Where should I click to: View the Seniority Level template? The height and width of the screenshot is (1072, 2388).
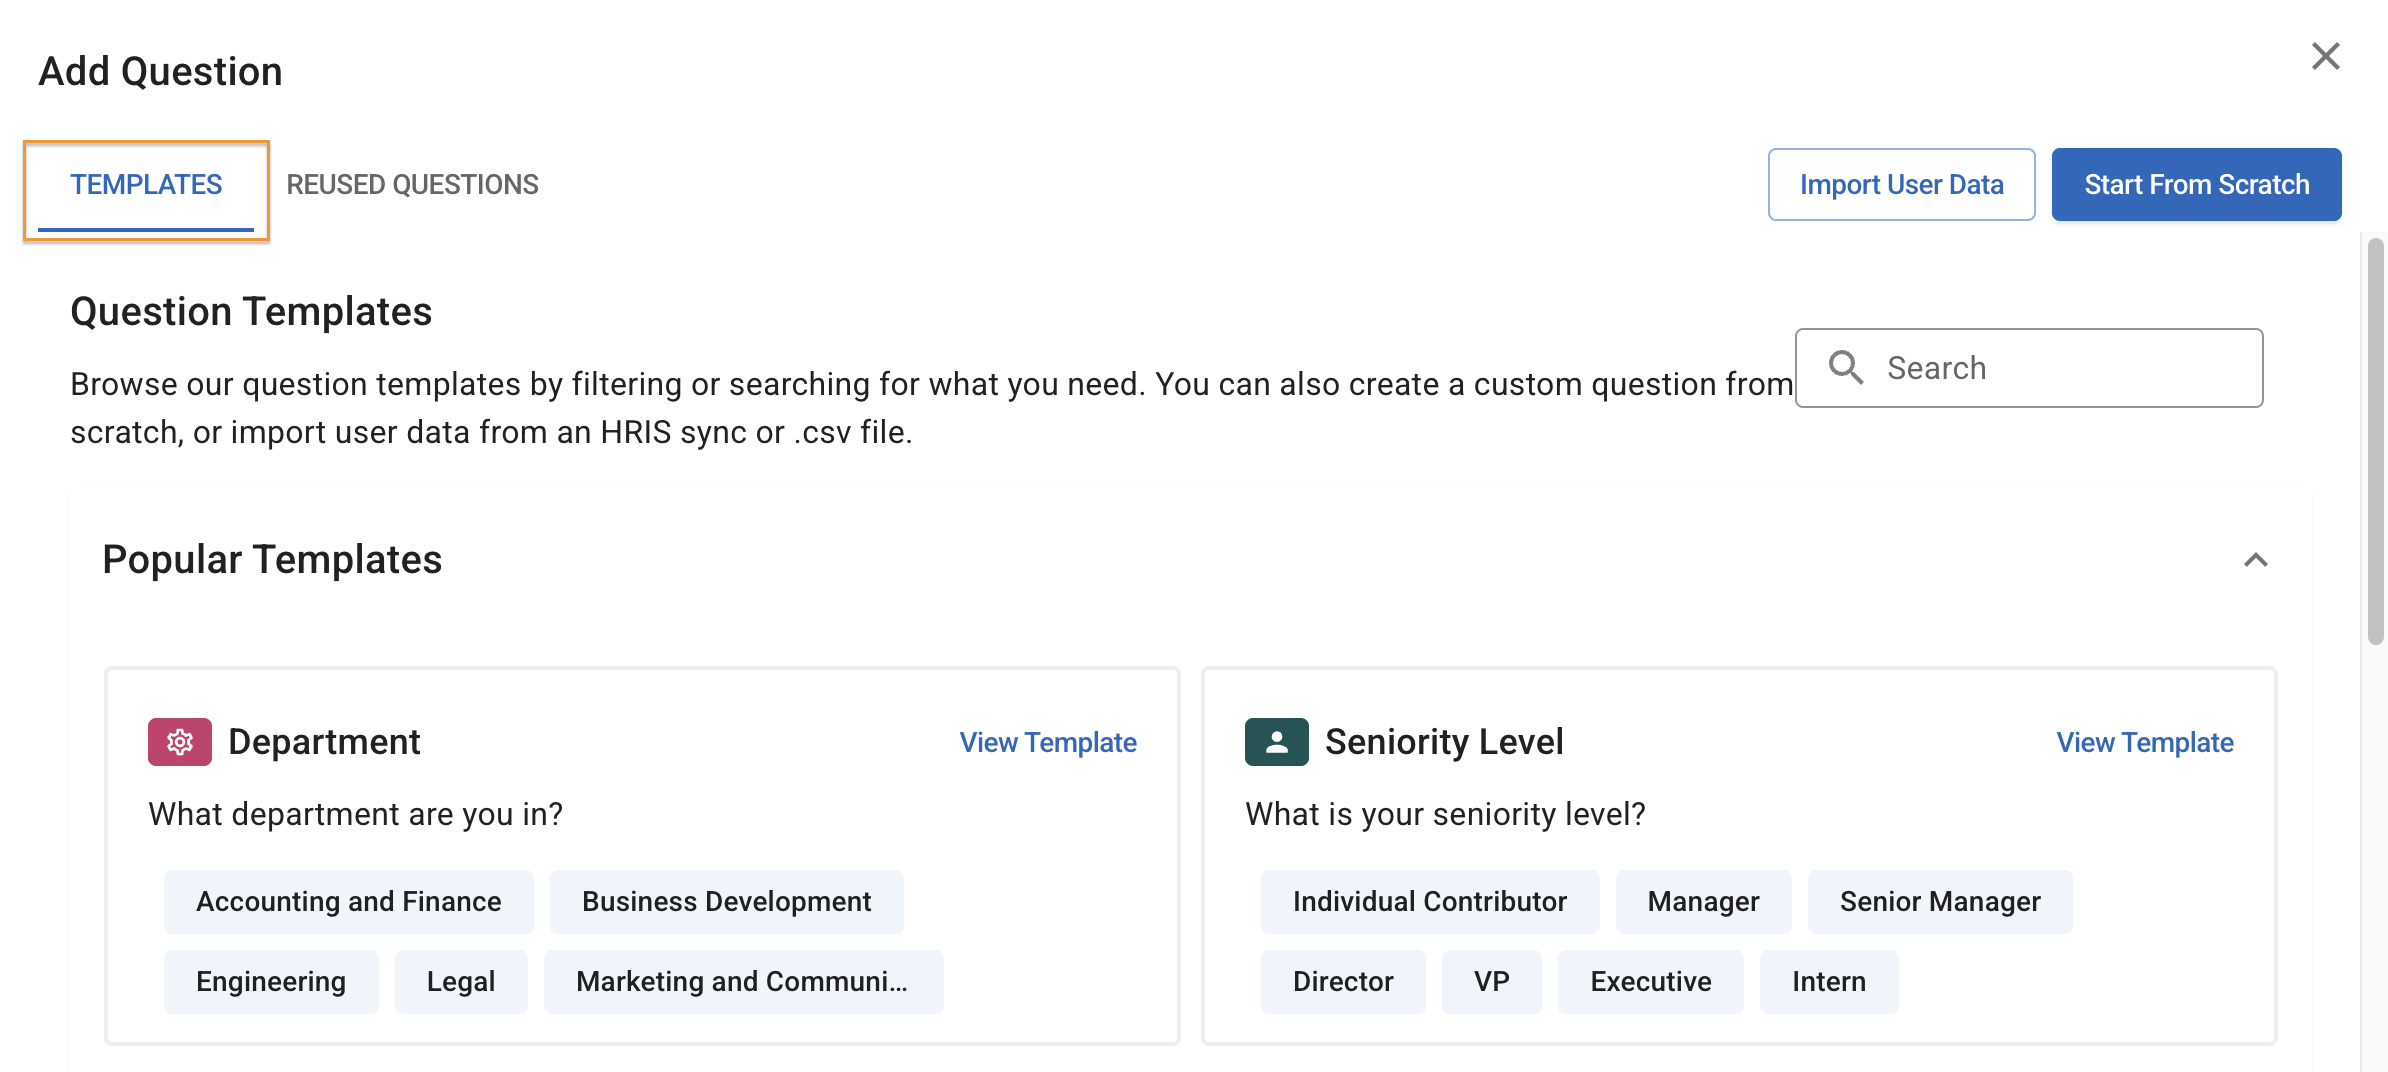pyautogui.click(x=2144, y=742)
